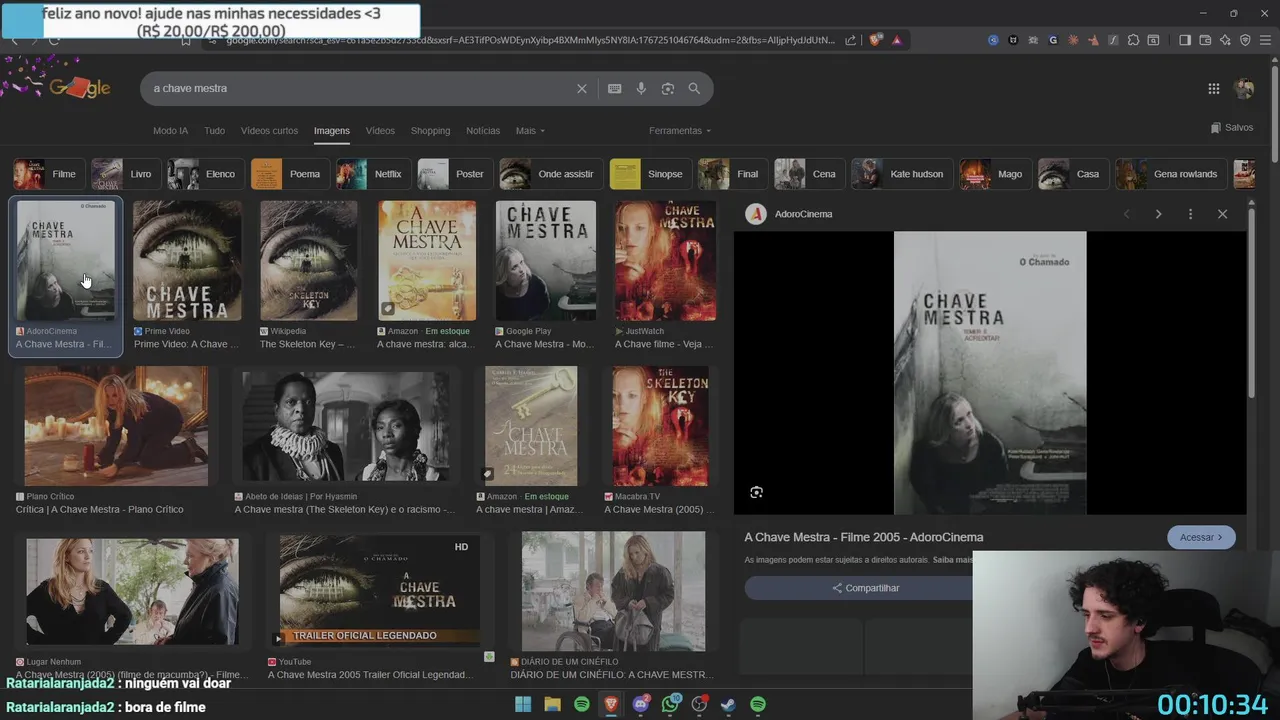The height and width of the screenshot is (720, 1280).
Task: Click the browser address bar URL
Action: (530, 40)
